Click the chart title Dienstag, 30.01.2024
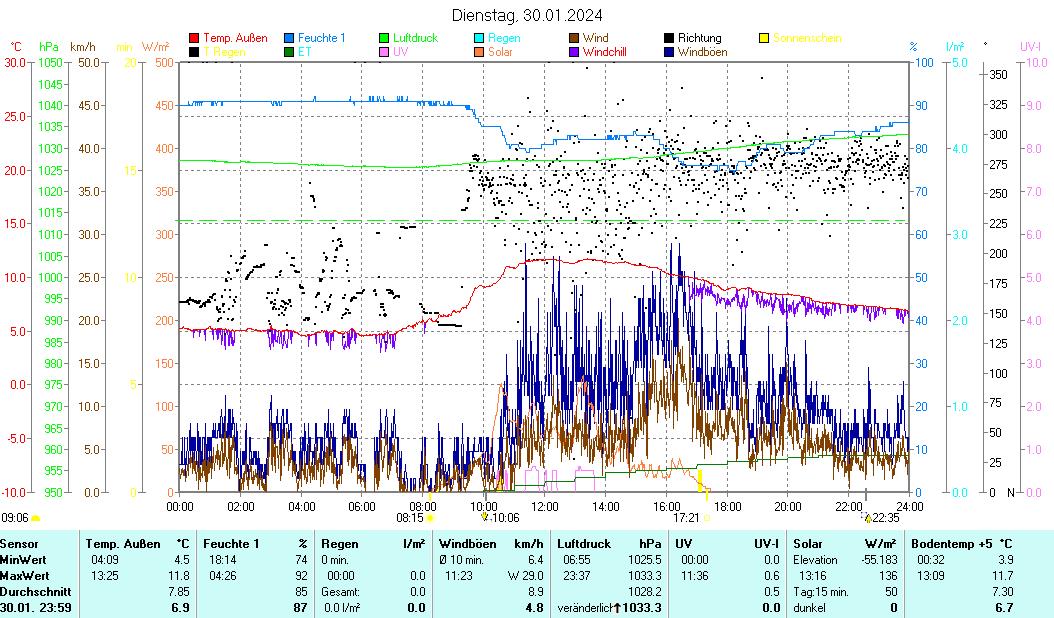 coord(527,15)
